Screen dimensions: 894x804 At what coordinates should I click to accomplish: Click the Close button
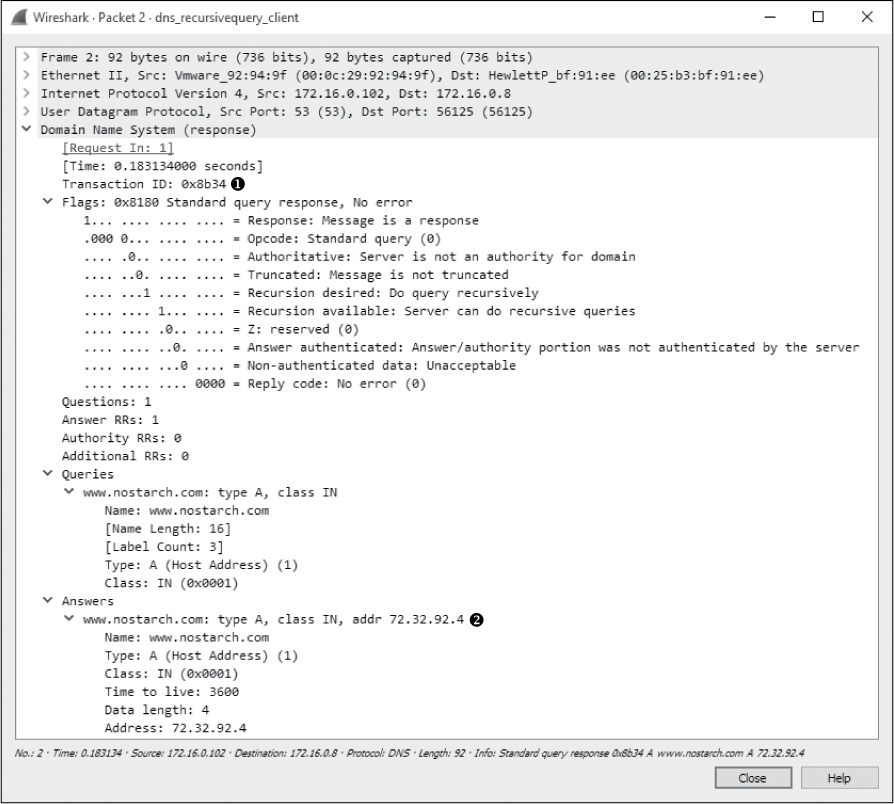tap(753, 778)
